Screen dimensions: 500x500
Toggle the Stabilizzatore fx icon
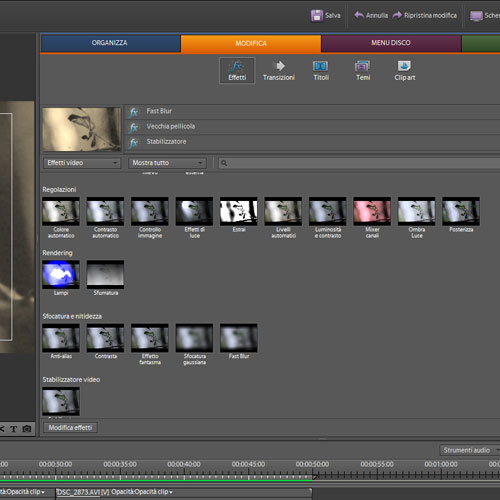point(134,143)
